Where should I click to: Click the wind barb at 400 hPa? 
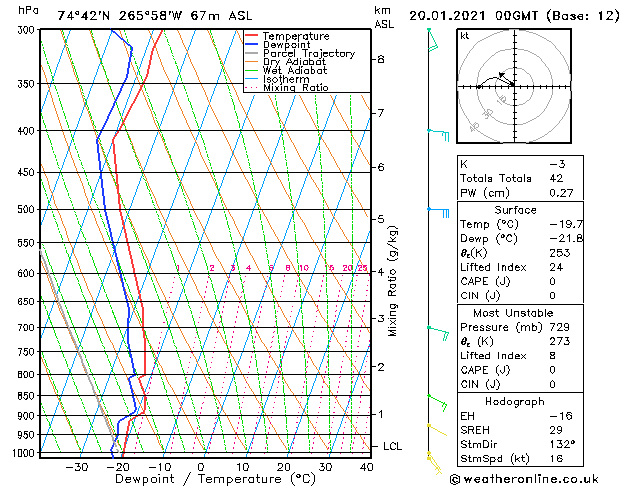pos(437,132)
